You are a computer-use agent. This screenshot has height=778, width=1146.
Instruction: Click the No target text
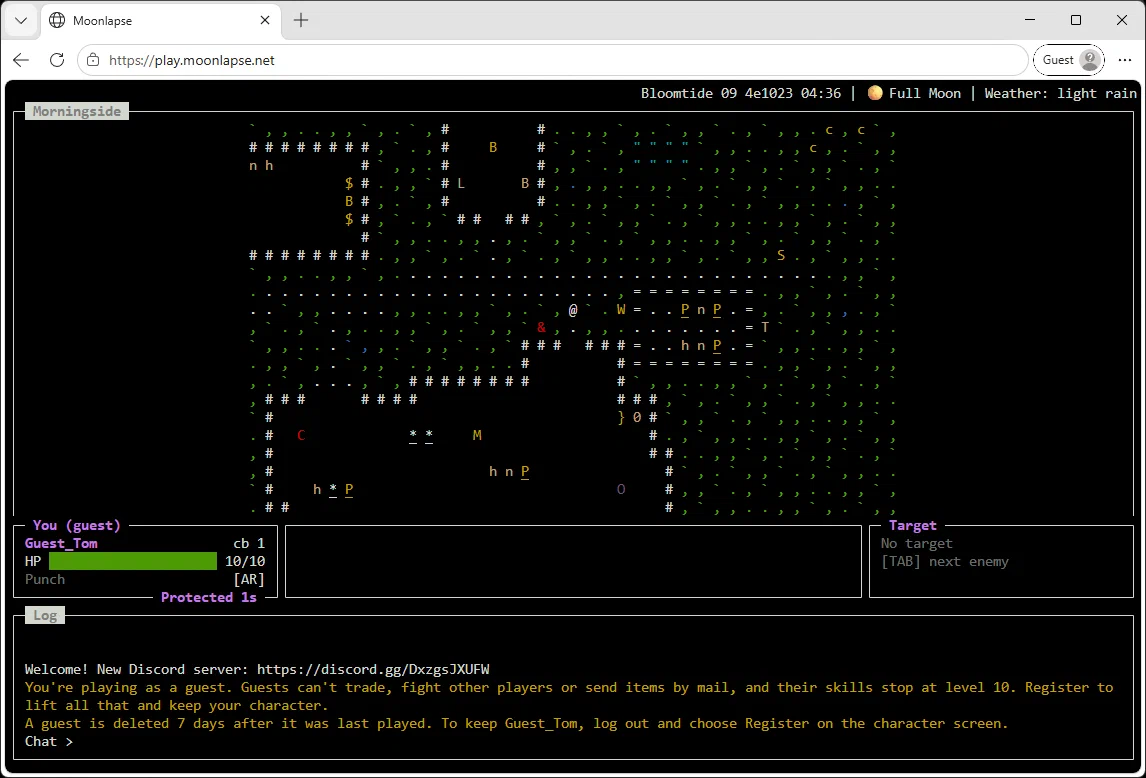click(917, 543)
